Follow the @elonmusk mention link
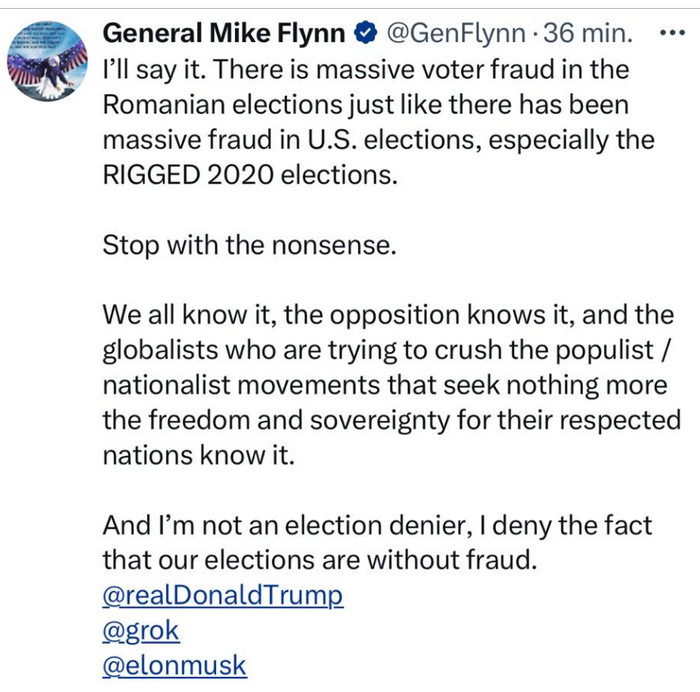Viewport: 700px width, 692px height. [175, 665]
